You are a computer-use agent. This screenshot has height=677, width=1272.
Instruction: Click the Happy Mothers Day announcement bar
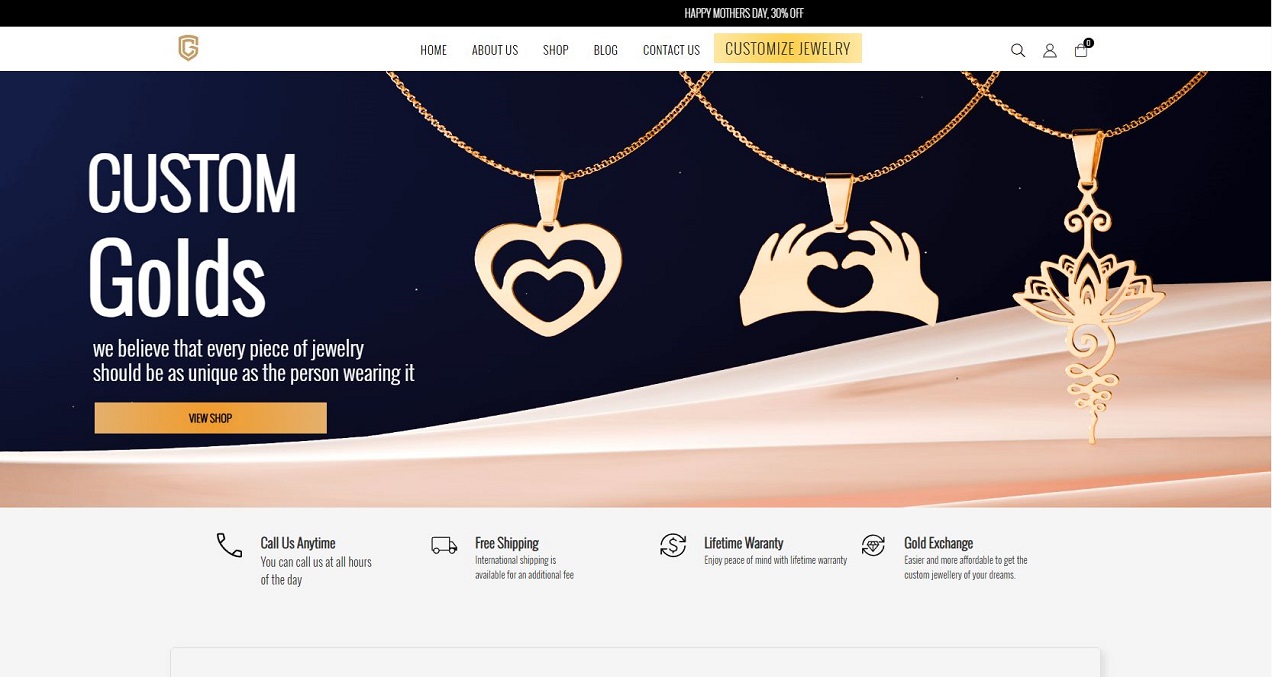pos(744,13)
